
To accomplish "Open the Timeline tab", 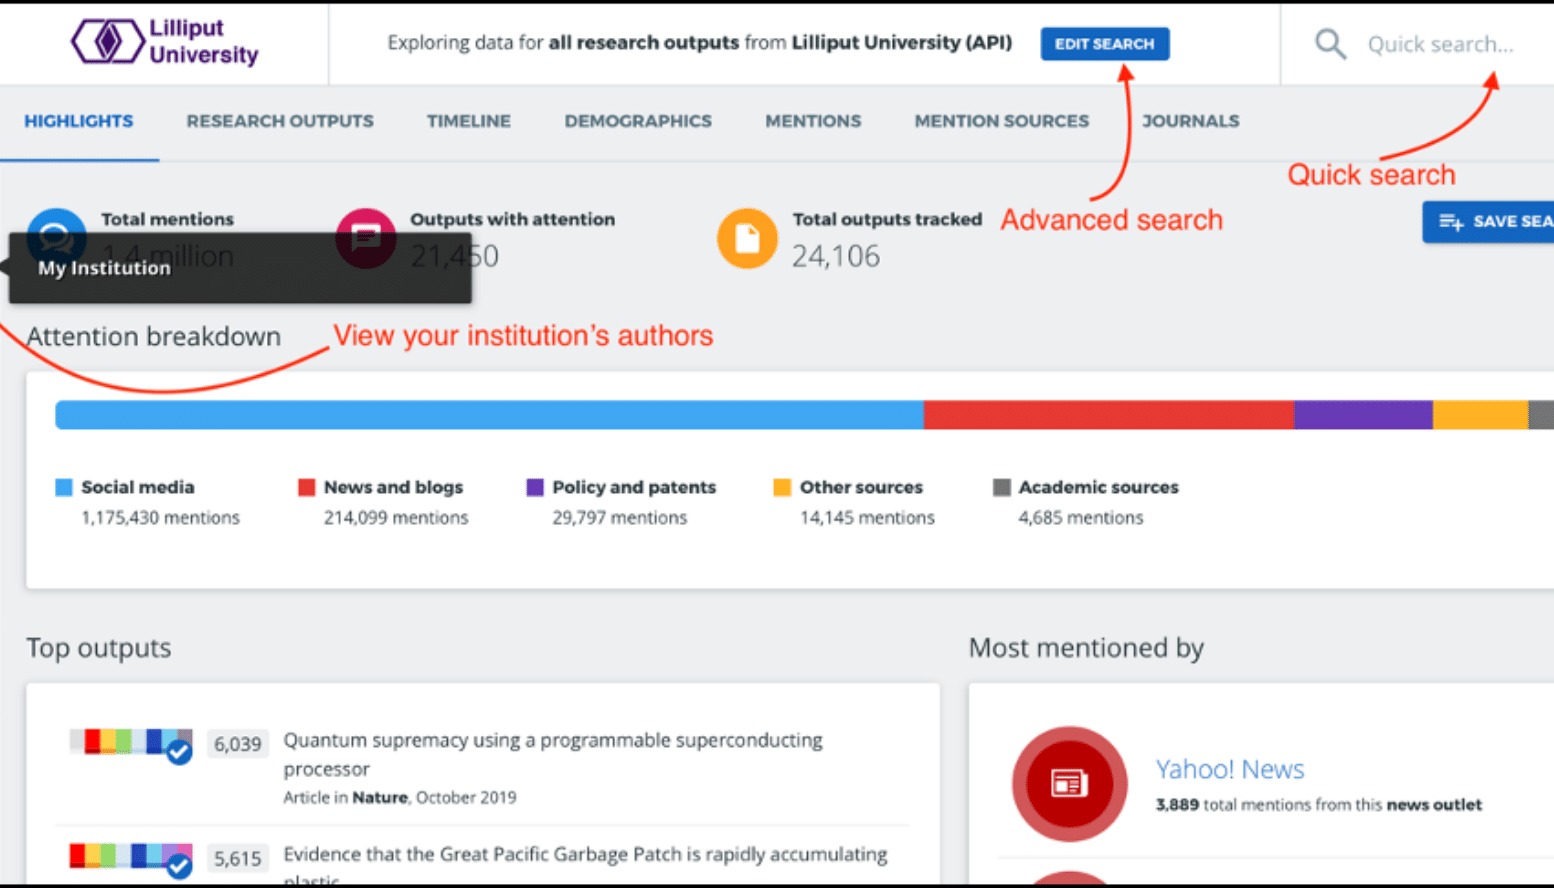I will (469, 121).
